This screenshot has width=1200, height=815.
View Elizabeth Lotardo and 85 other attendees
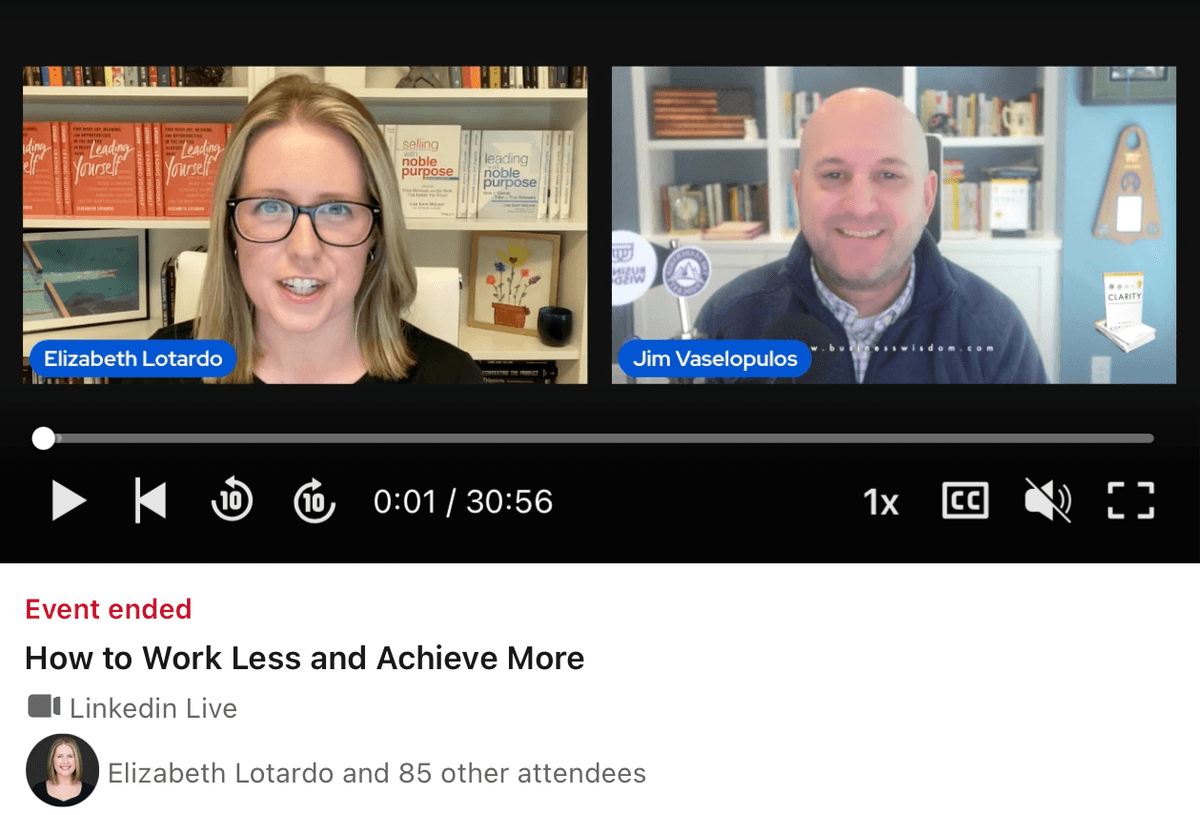click(377, 773)
